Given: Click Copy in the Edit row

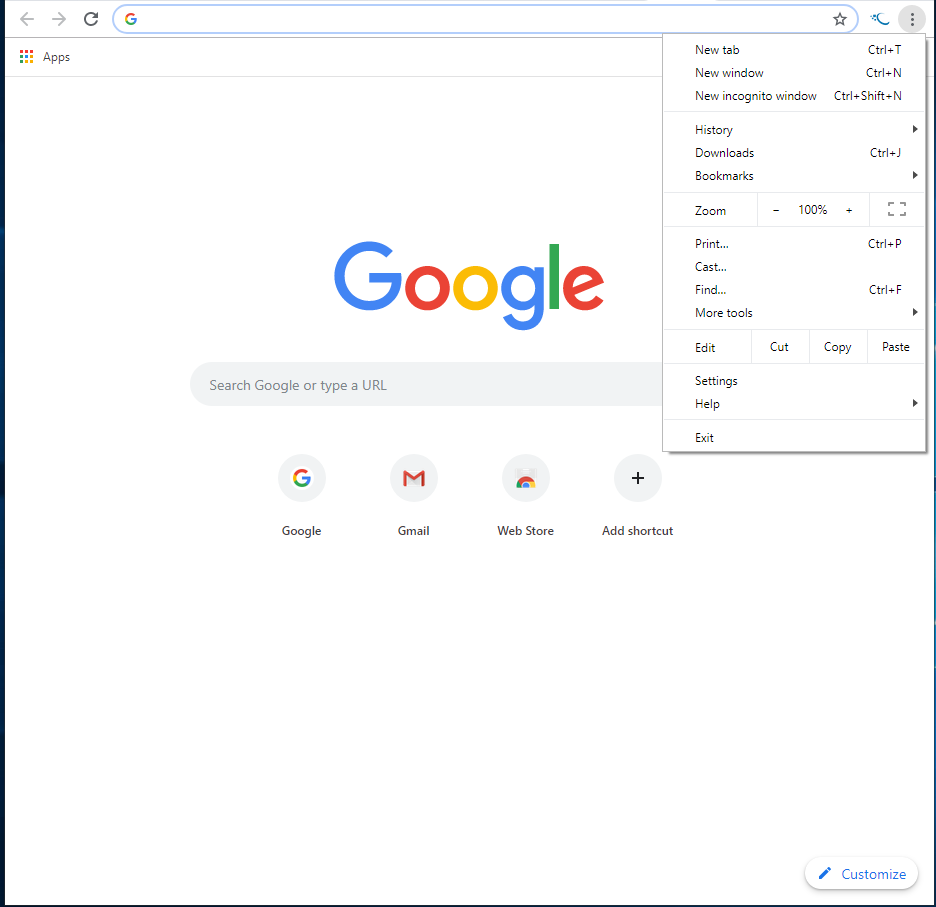Looking at the screenshot, I should click(x=838, y=347).
